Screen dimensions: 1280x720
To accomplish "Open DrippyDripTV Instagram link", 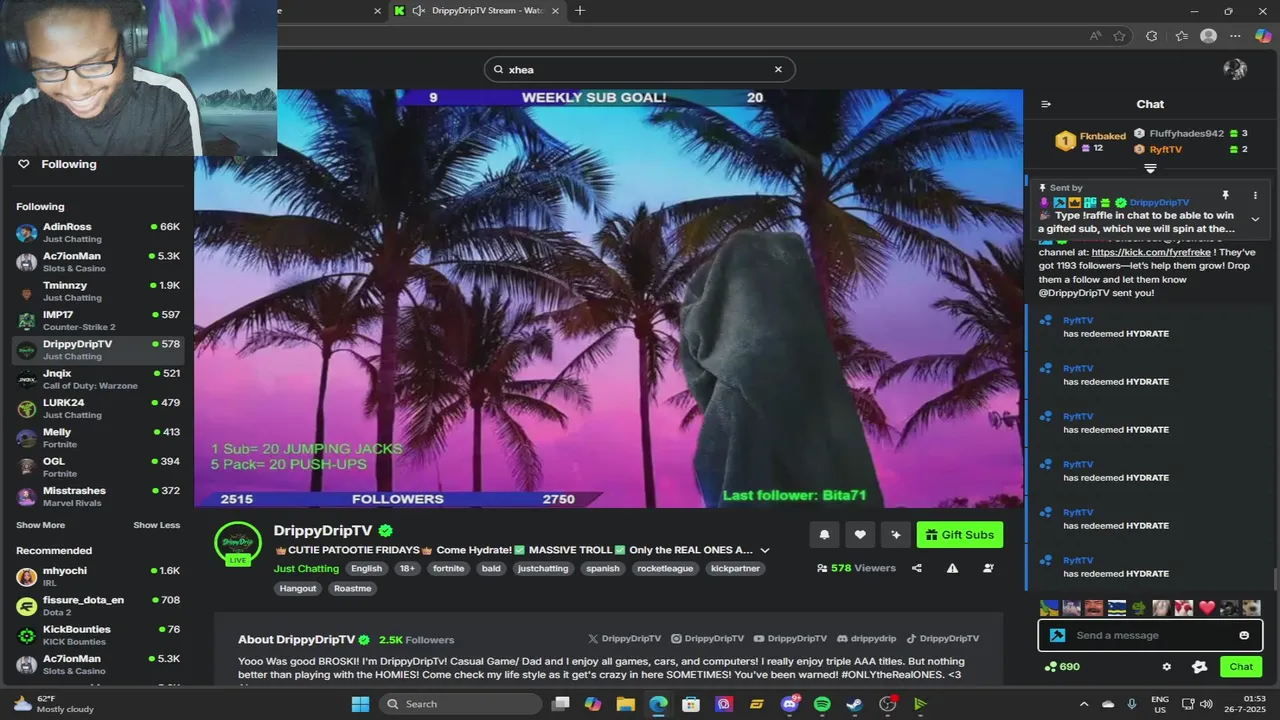I will pos(708,638).
